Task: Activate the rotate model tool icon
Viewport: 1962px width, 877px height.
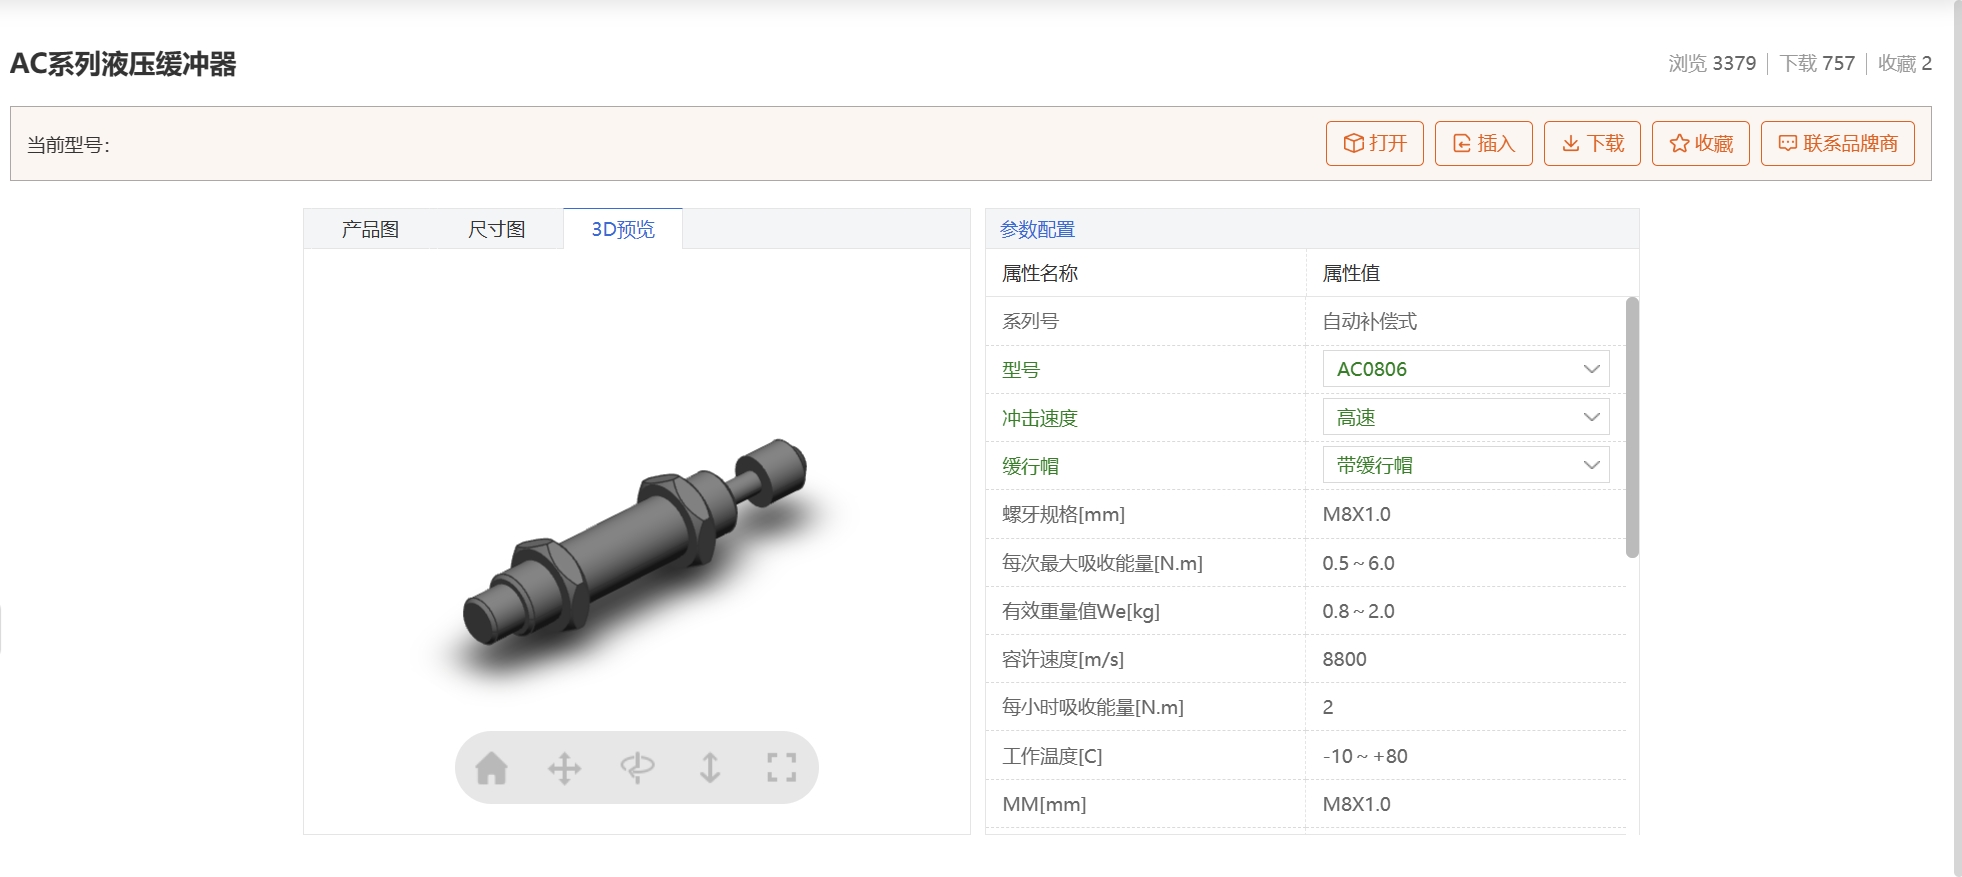Action: pyautogui.click(x=637, y=768)
